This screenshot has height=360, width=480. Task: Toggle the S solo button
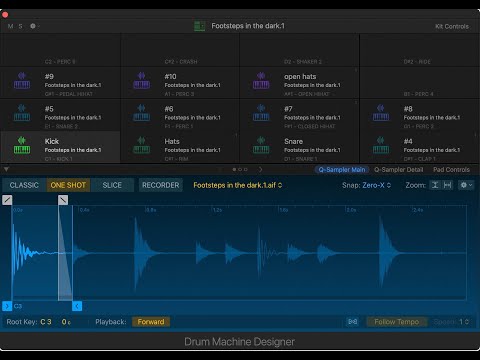tap(21, 26)
